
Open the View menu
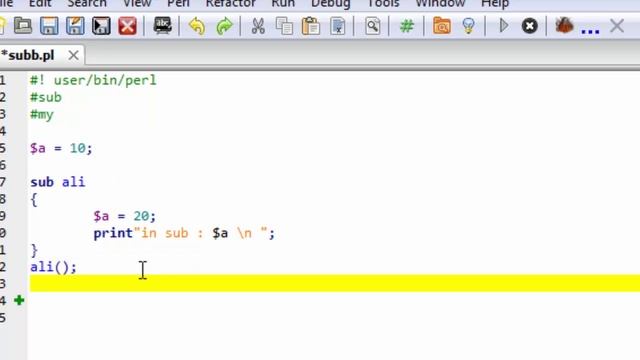coord(137,4)
